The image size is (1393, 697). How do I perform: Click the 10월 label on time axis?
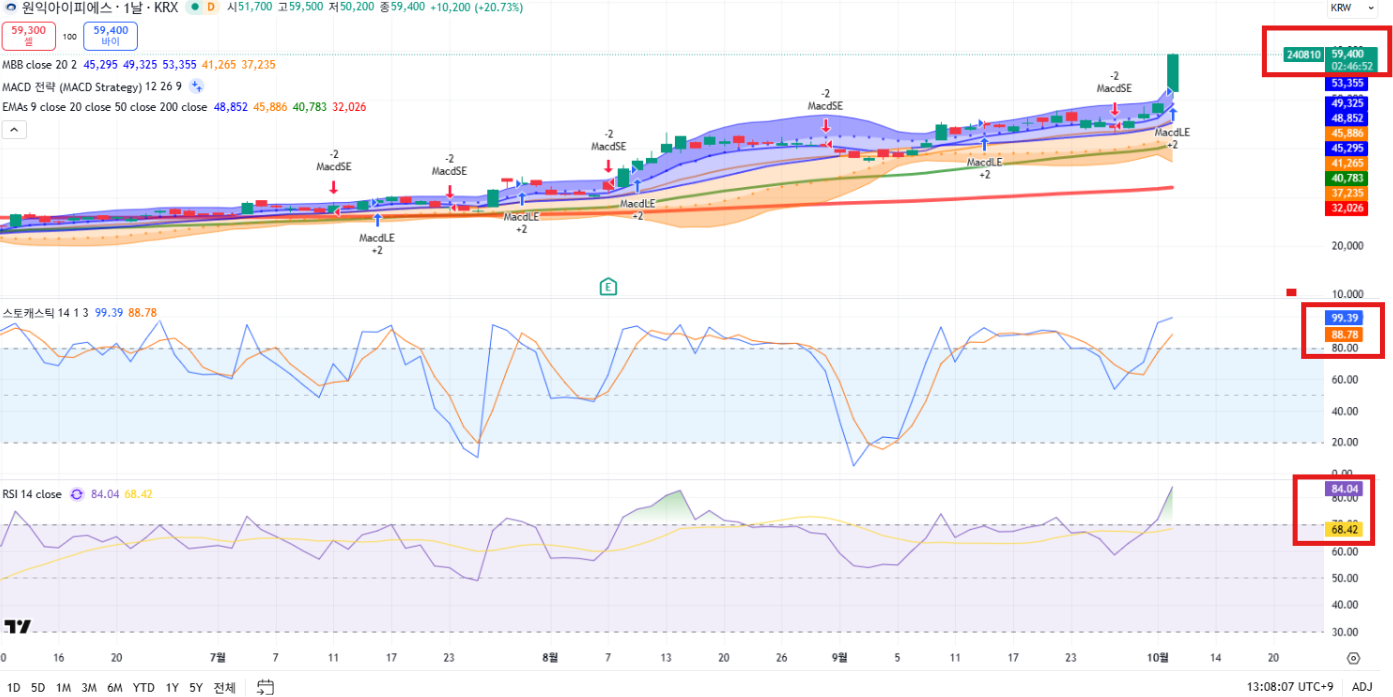coord(1158,657)
